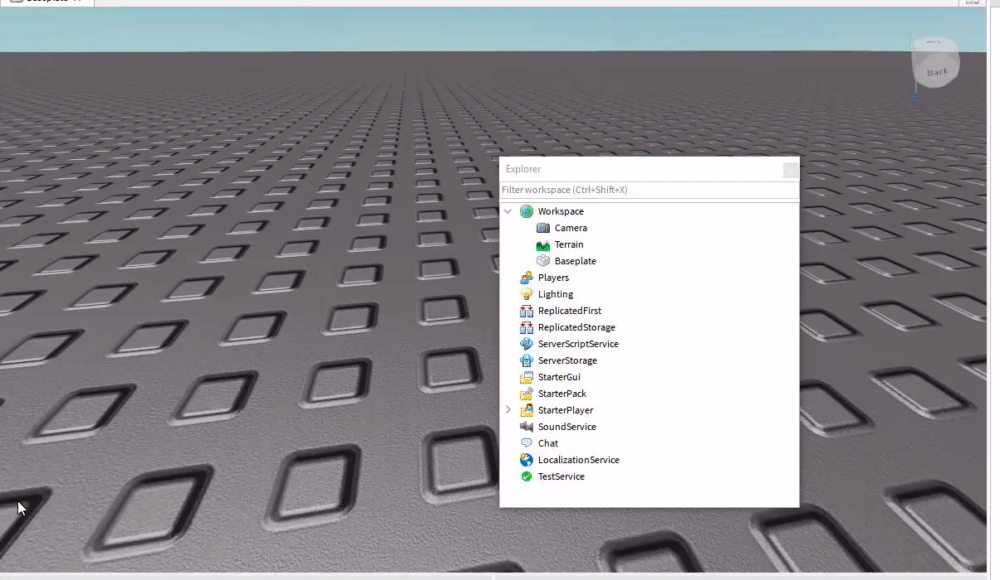Screen dimensions: 1000x580
Task: Click the SoundService speaker icon
Action: tap(526, 427)
